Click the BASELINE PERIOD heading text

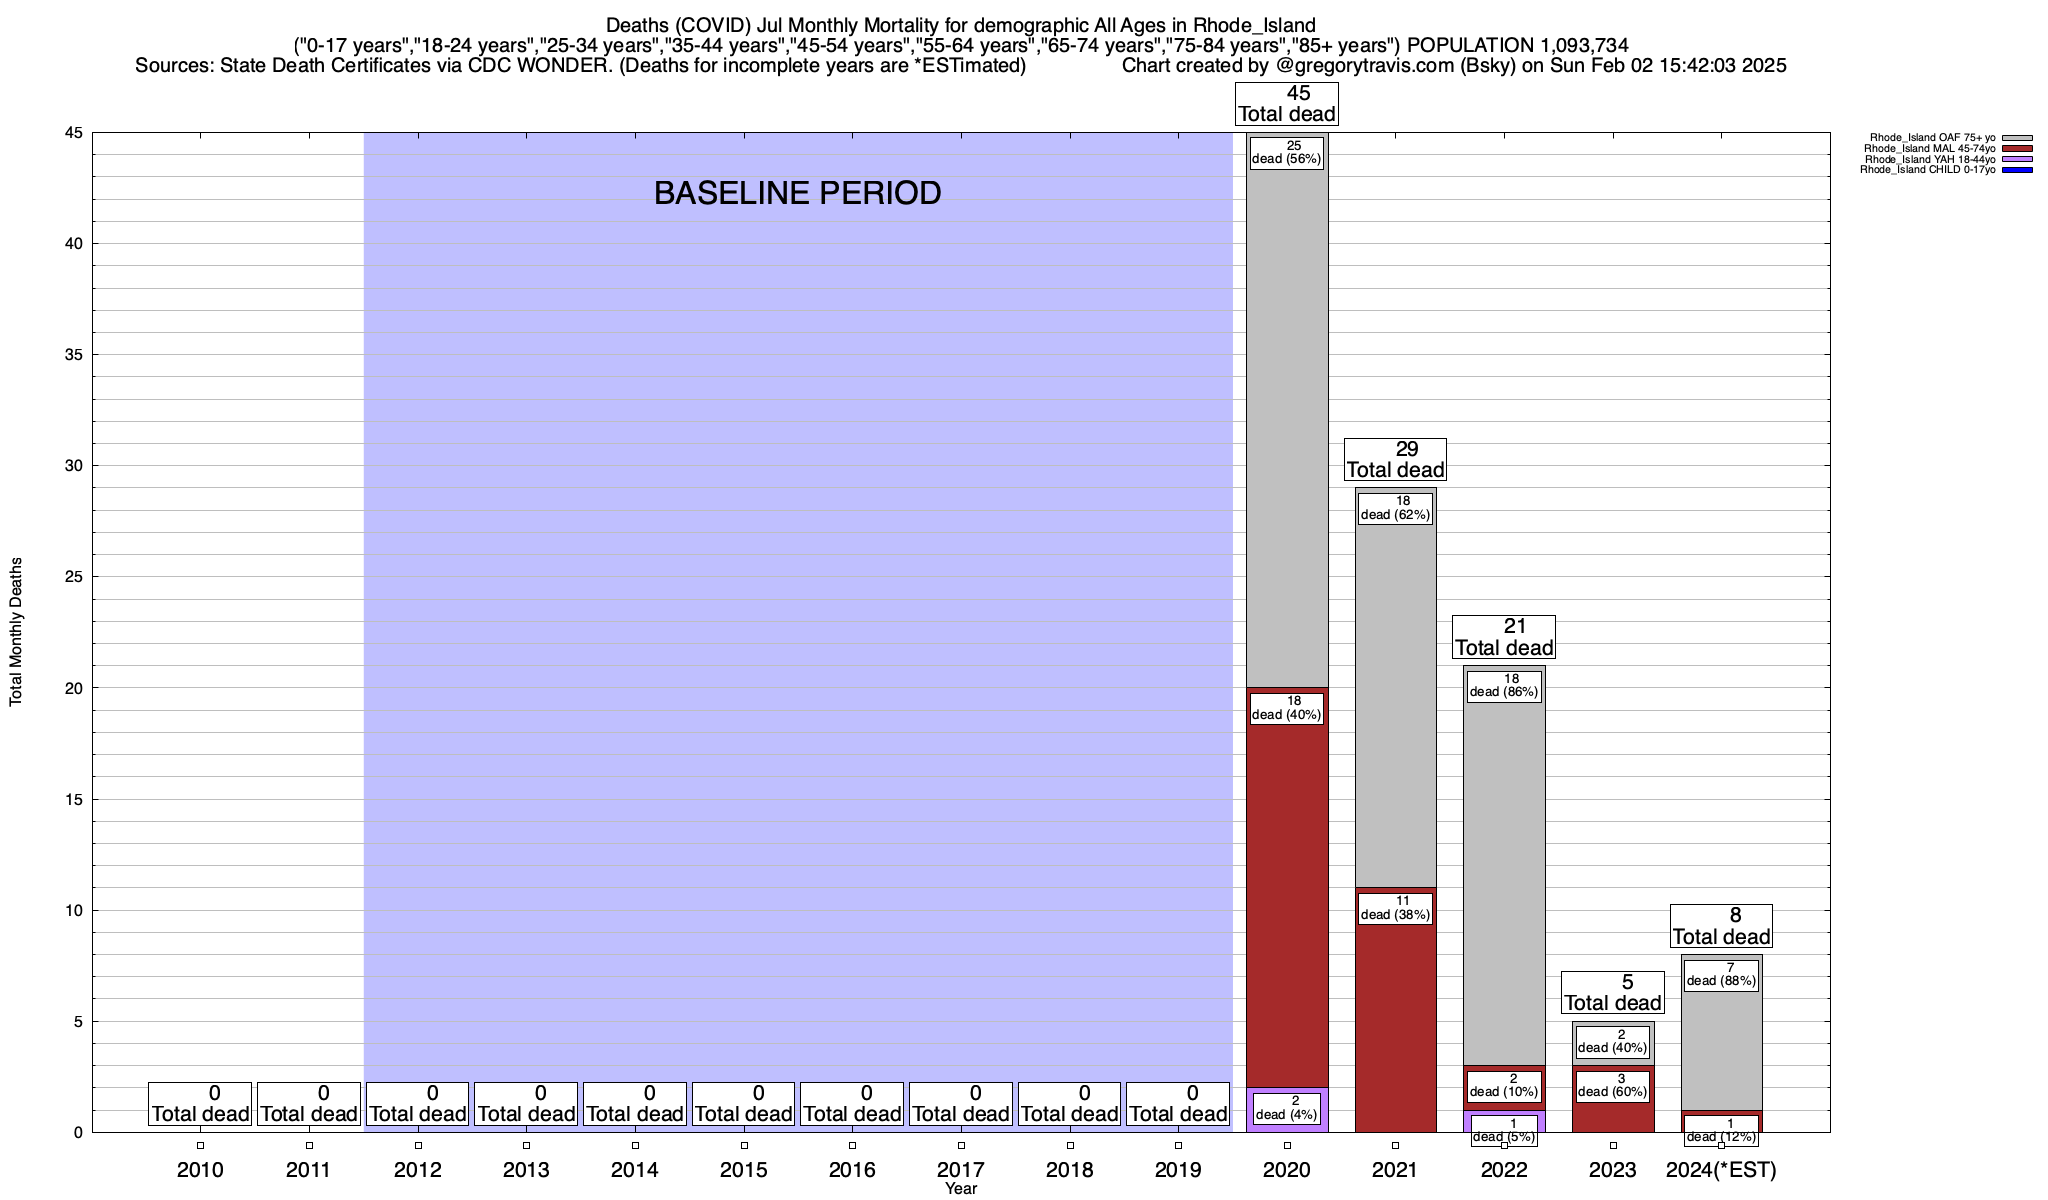tap(797, 193)
